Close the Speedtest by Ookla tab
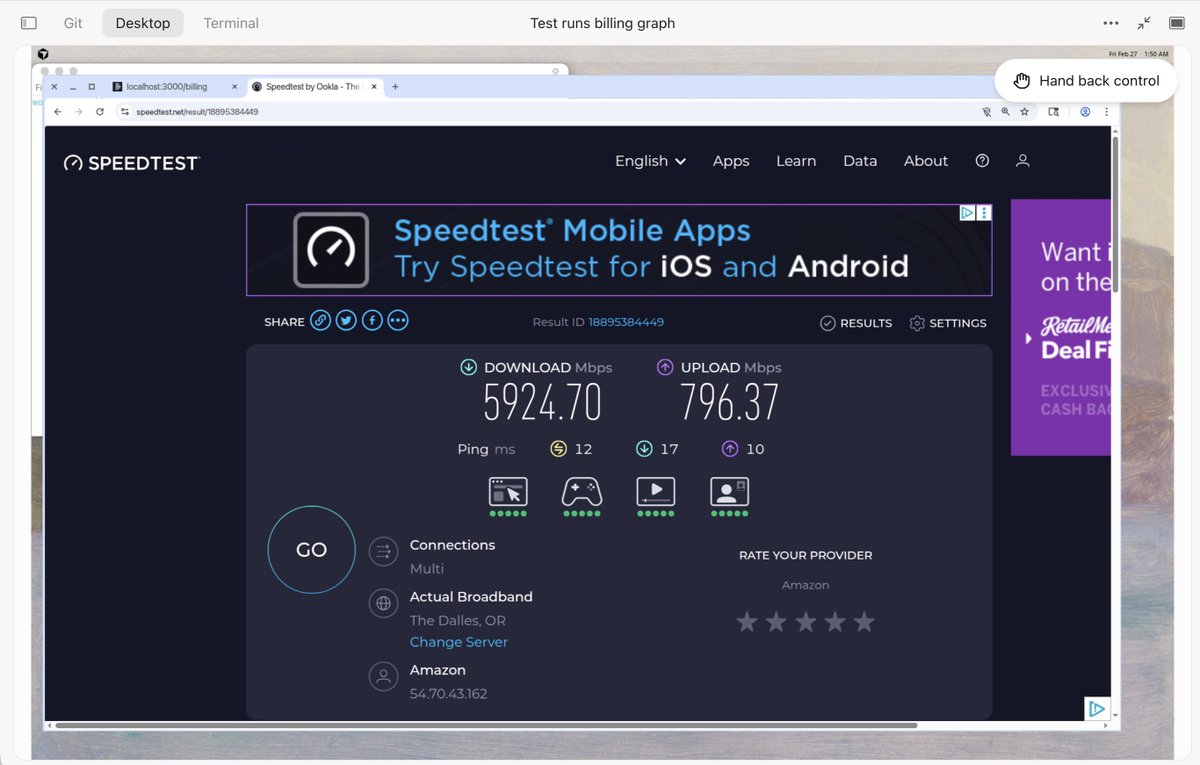Viewport: 1200px width, 765px height. pyautogui.click(x=375, y=87)
